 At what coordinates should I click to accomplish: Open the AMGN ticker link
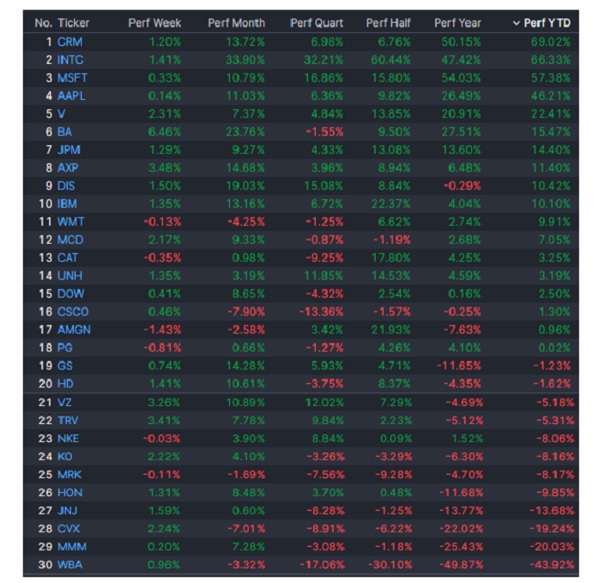[x=74, y=329]
